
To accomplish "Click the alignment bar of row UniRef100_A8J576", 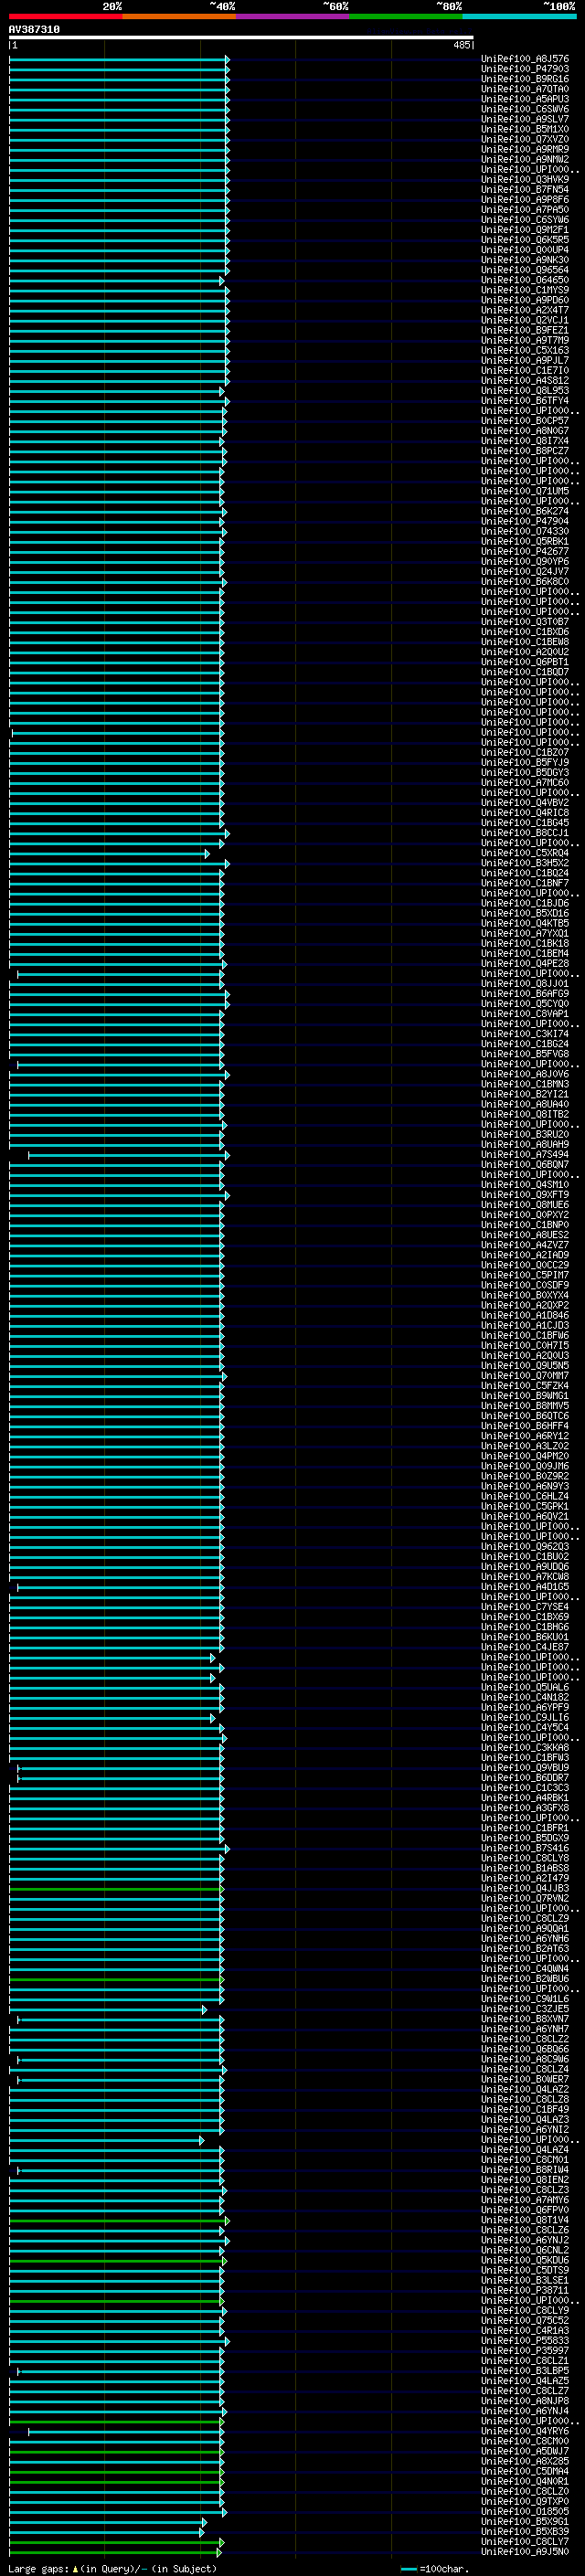I will [119, 59].
